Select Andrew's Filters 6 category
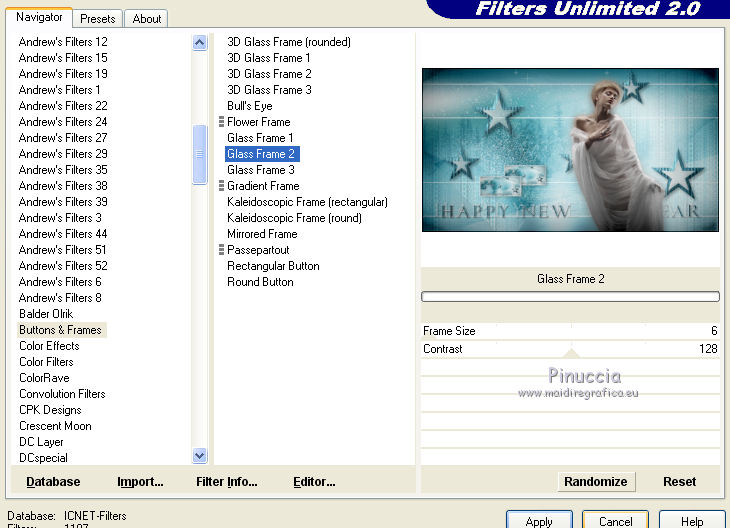This screenshot has width=730, height=528. 60,282
